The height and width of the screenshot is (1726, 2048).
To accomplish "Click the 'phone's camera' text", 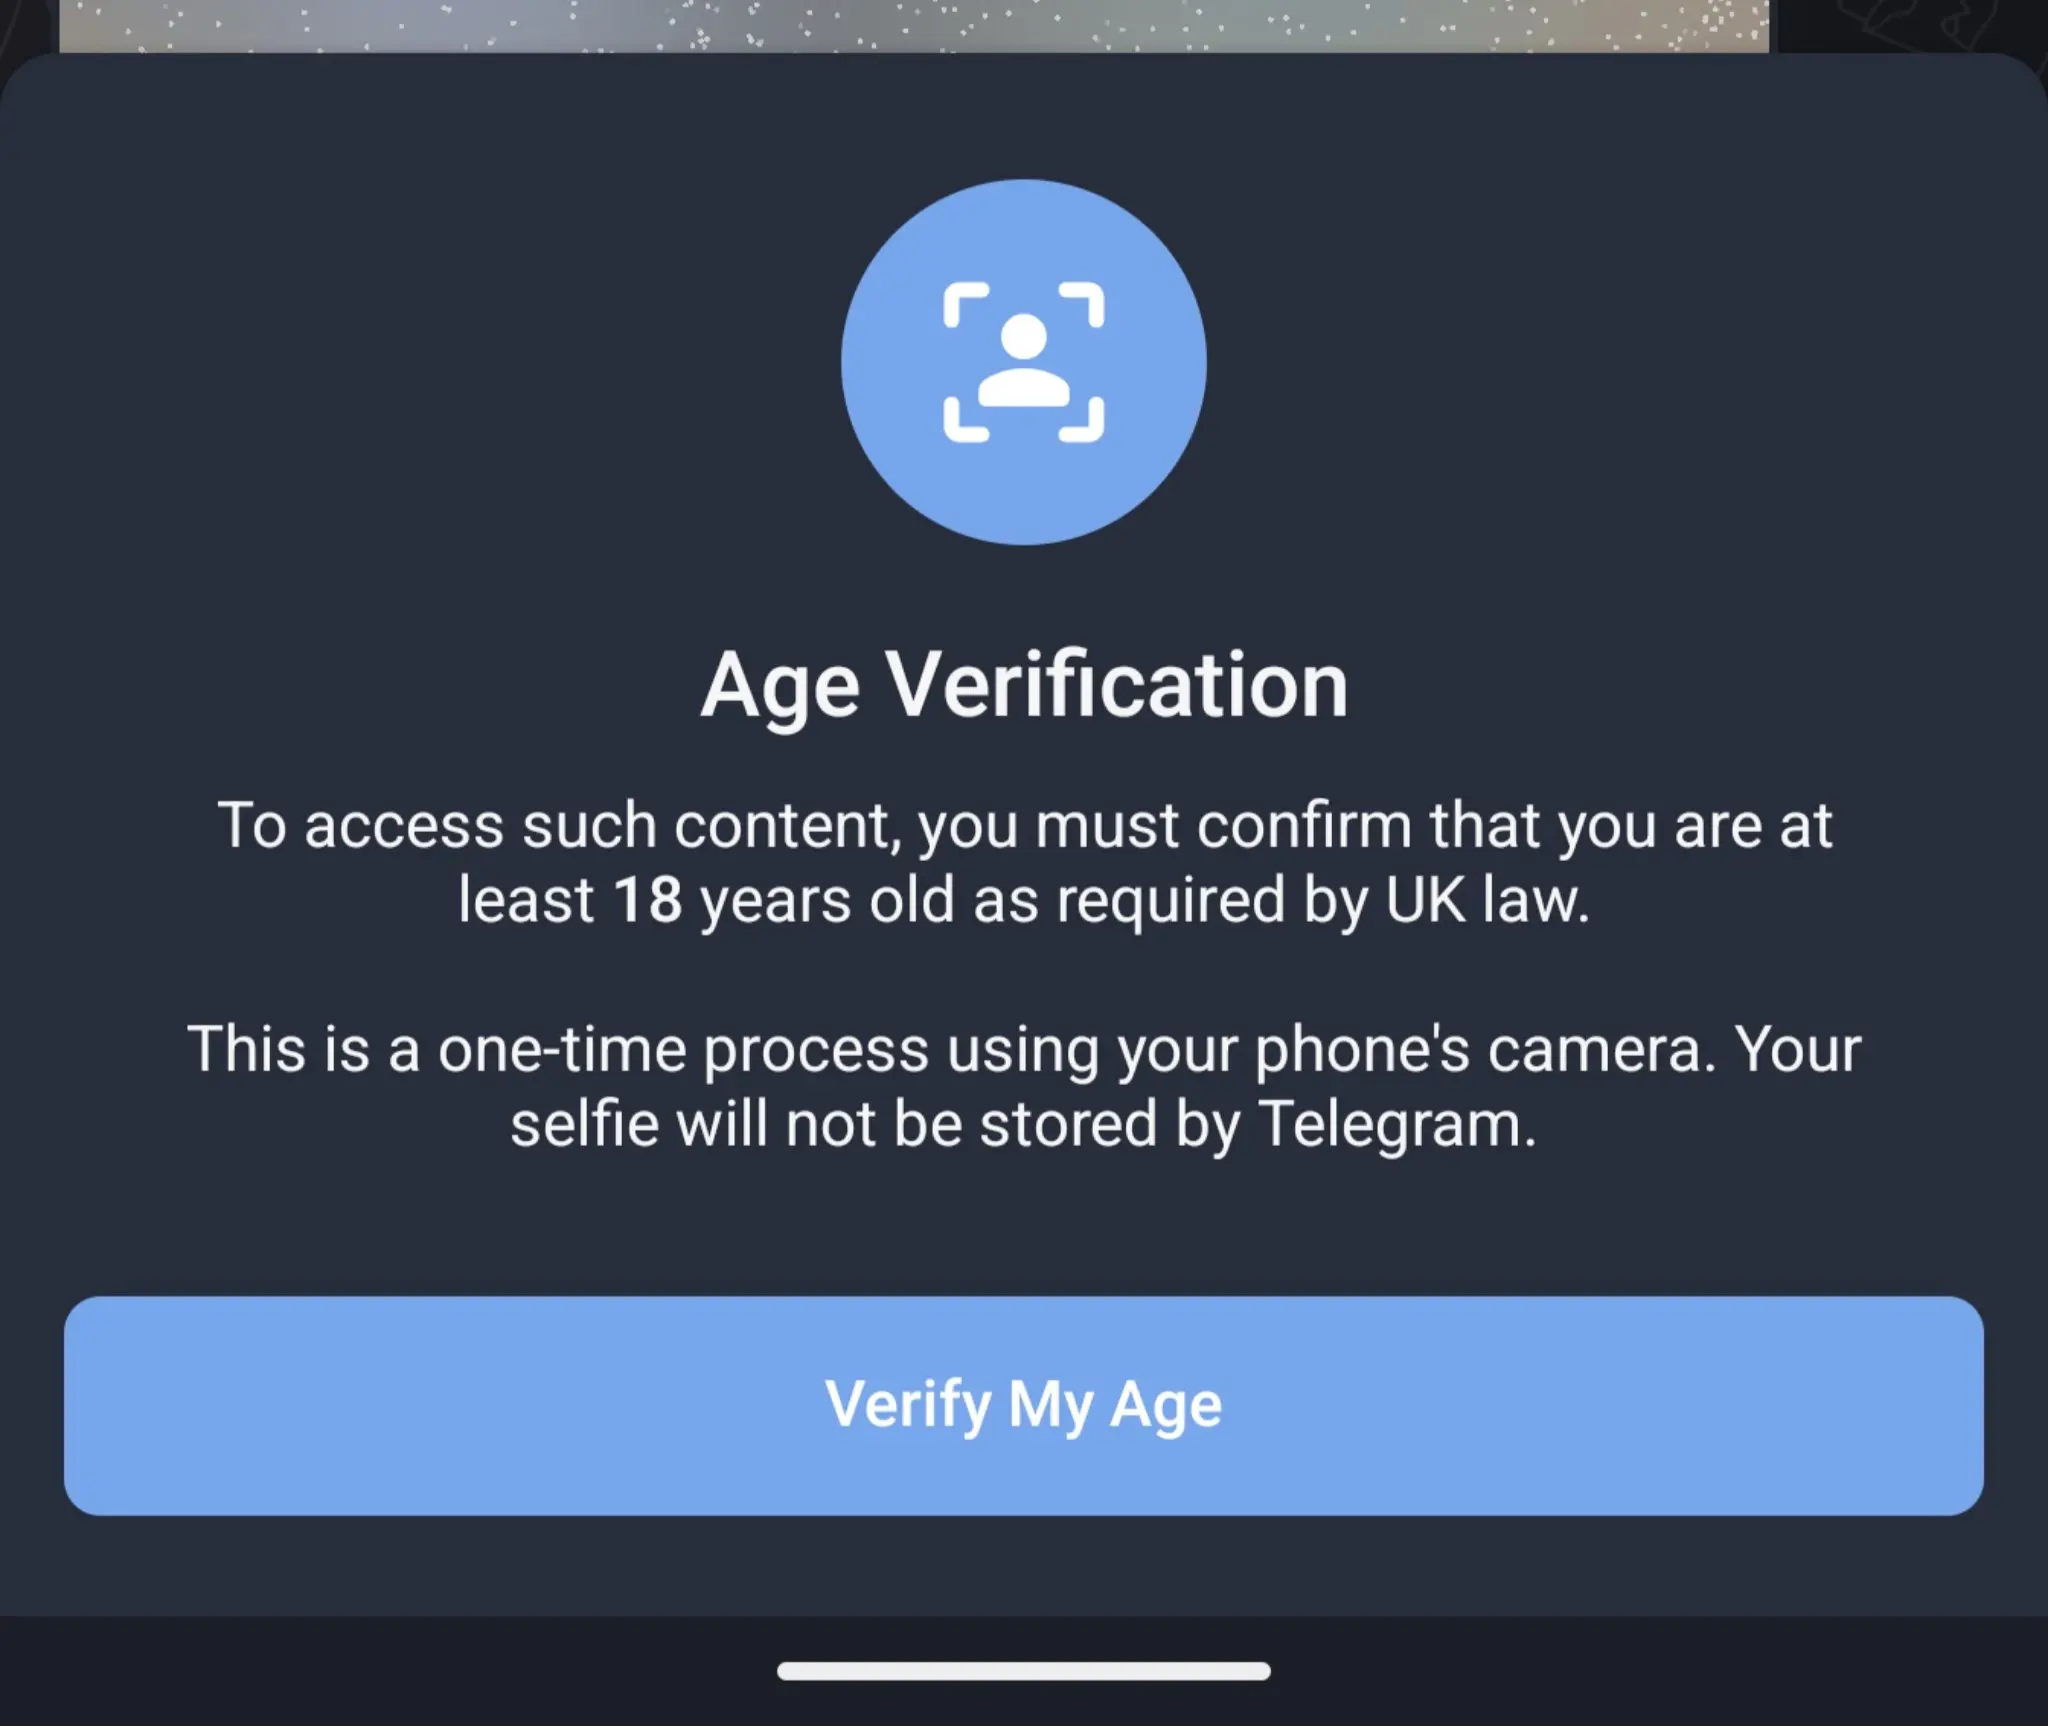I will point(1486,1050).
